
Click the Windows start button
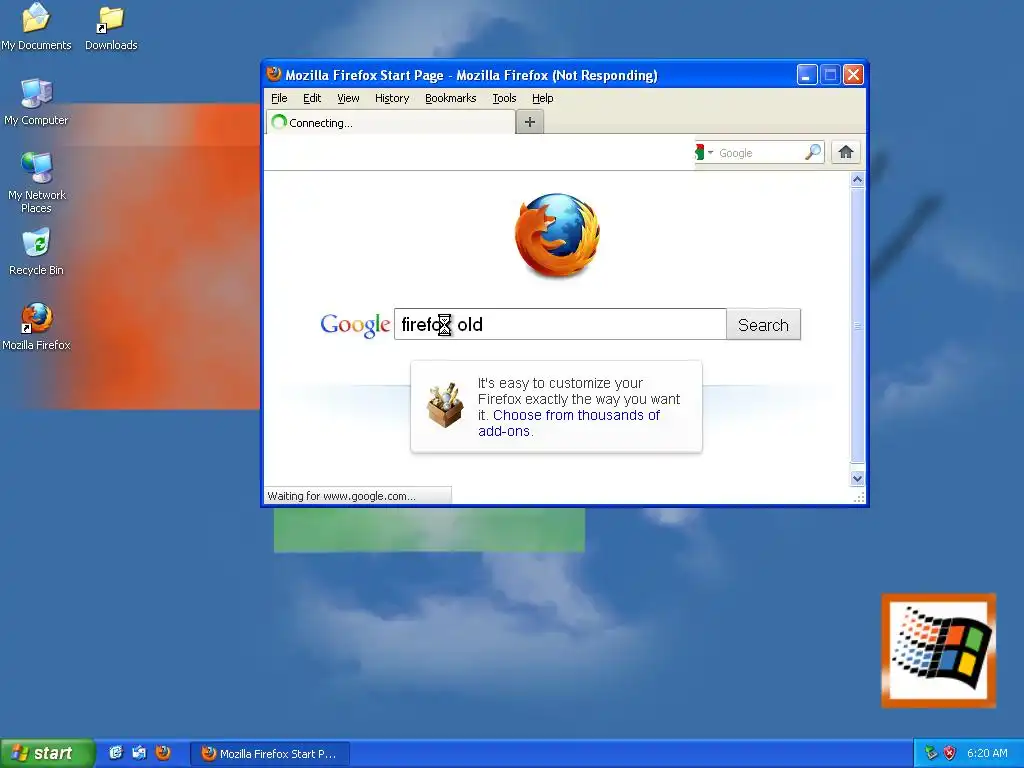47,753
